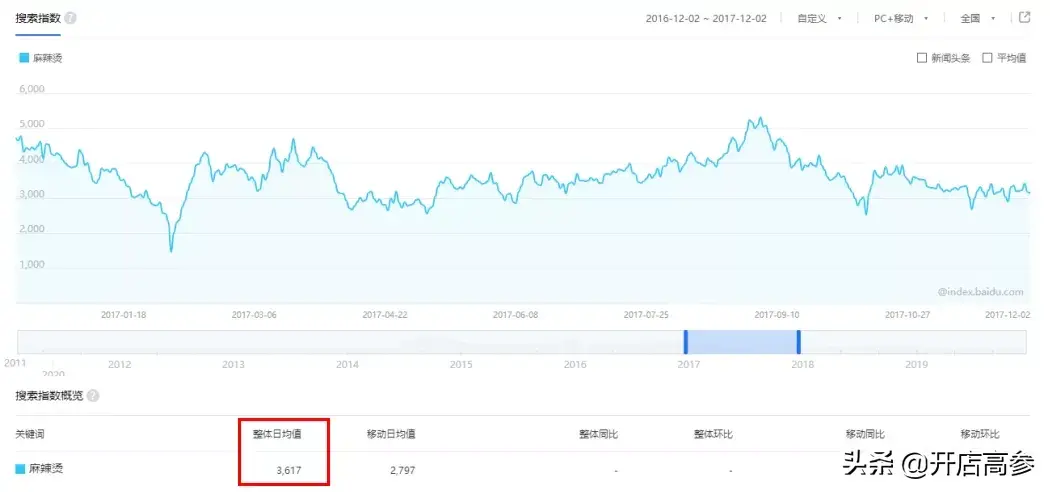1050x492 pixels.
Task: Click the 移动日均值 column header
Action: (391, 434)
